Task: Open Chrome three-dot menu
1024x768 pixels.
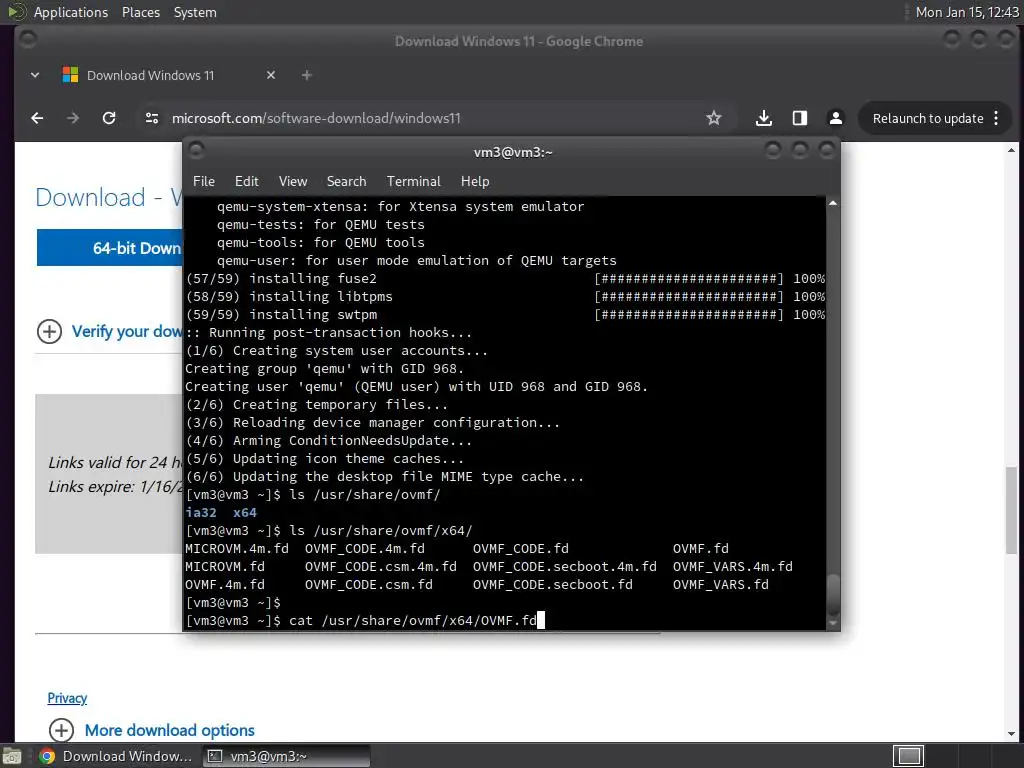Action: click(x=996, y=118)
